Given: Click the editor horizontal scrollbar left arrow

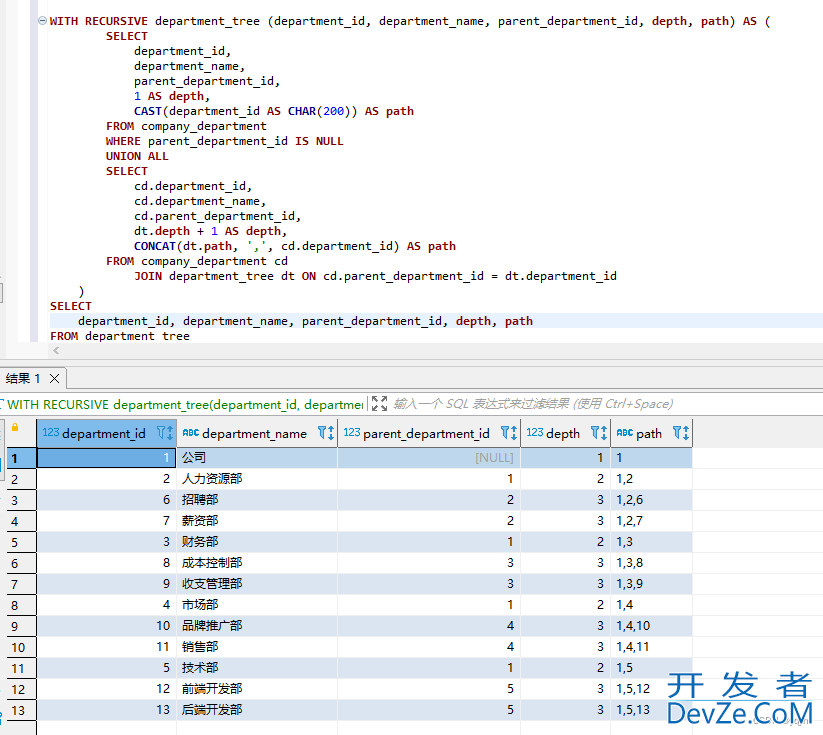Looking at the screenshot, I should coord(56,350).
